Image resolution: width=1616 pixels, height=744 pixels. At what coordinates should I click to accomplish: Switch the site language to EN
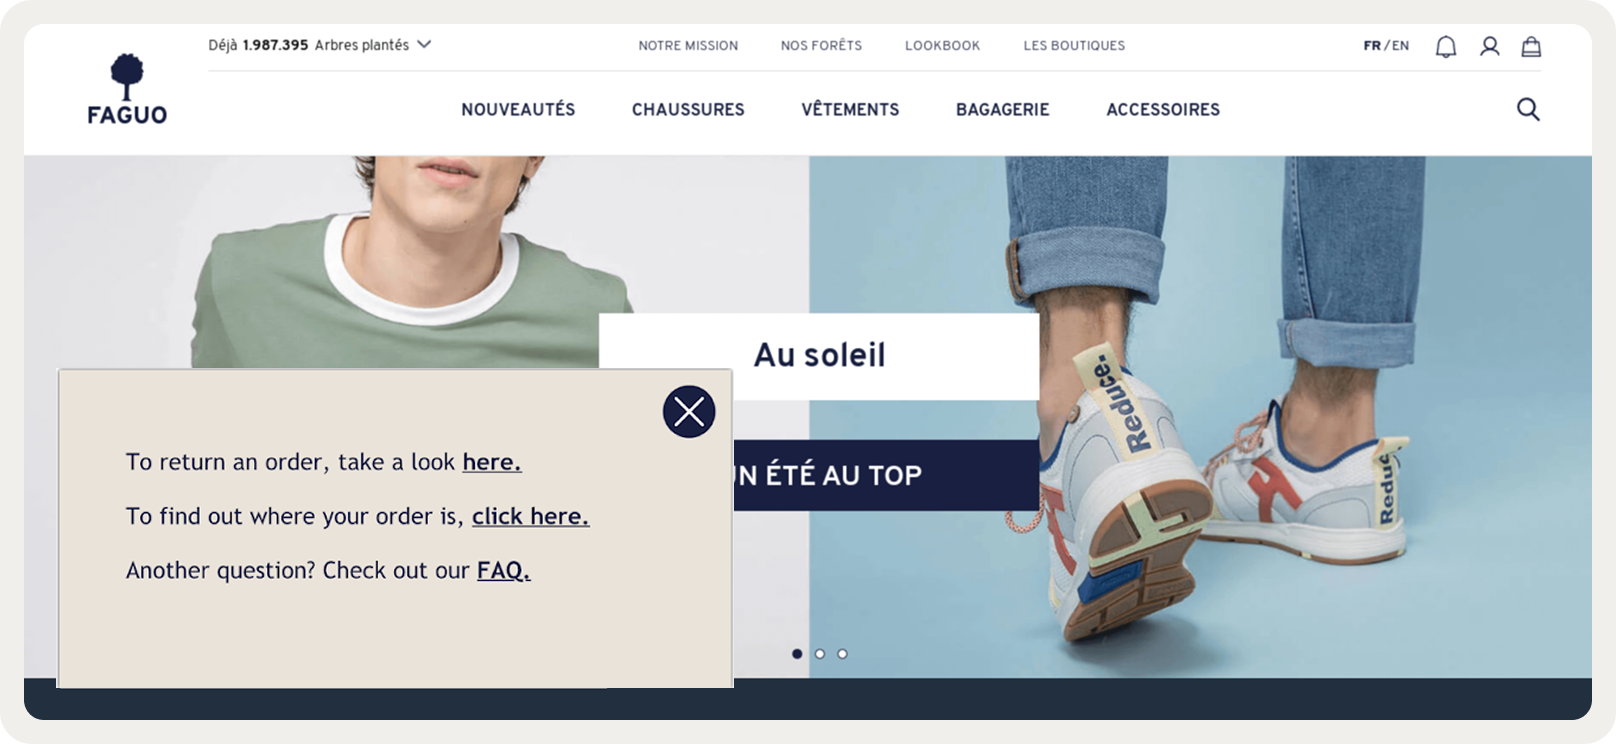click(1401, 46)
